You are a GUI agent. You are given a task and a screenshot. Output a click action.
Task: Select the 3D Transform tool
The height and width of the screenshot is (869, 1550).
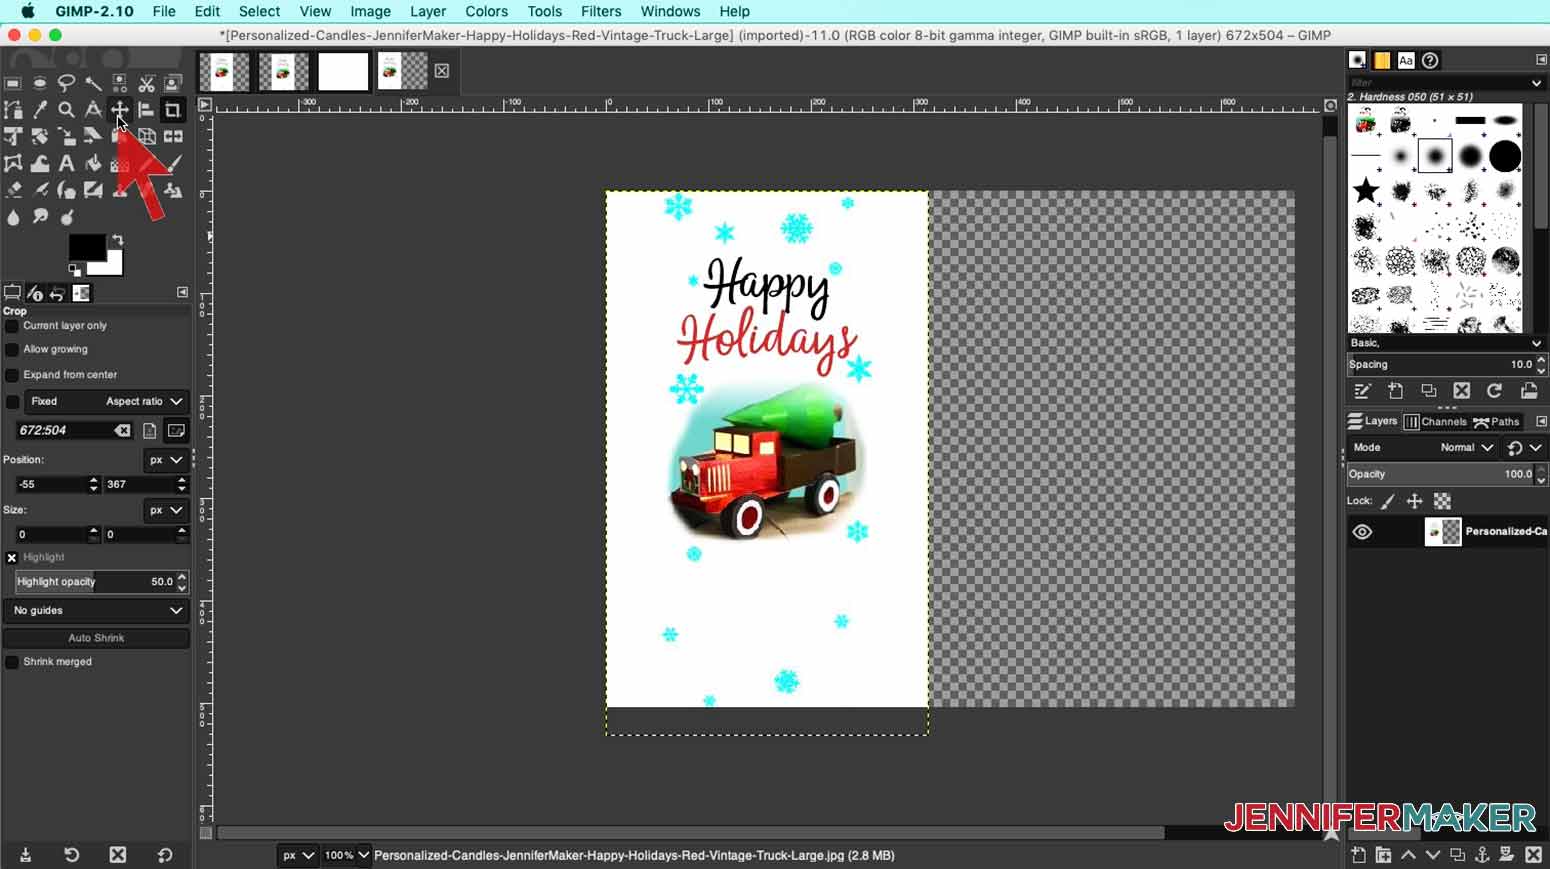147,136
